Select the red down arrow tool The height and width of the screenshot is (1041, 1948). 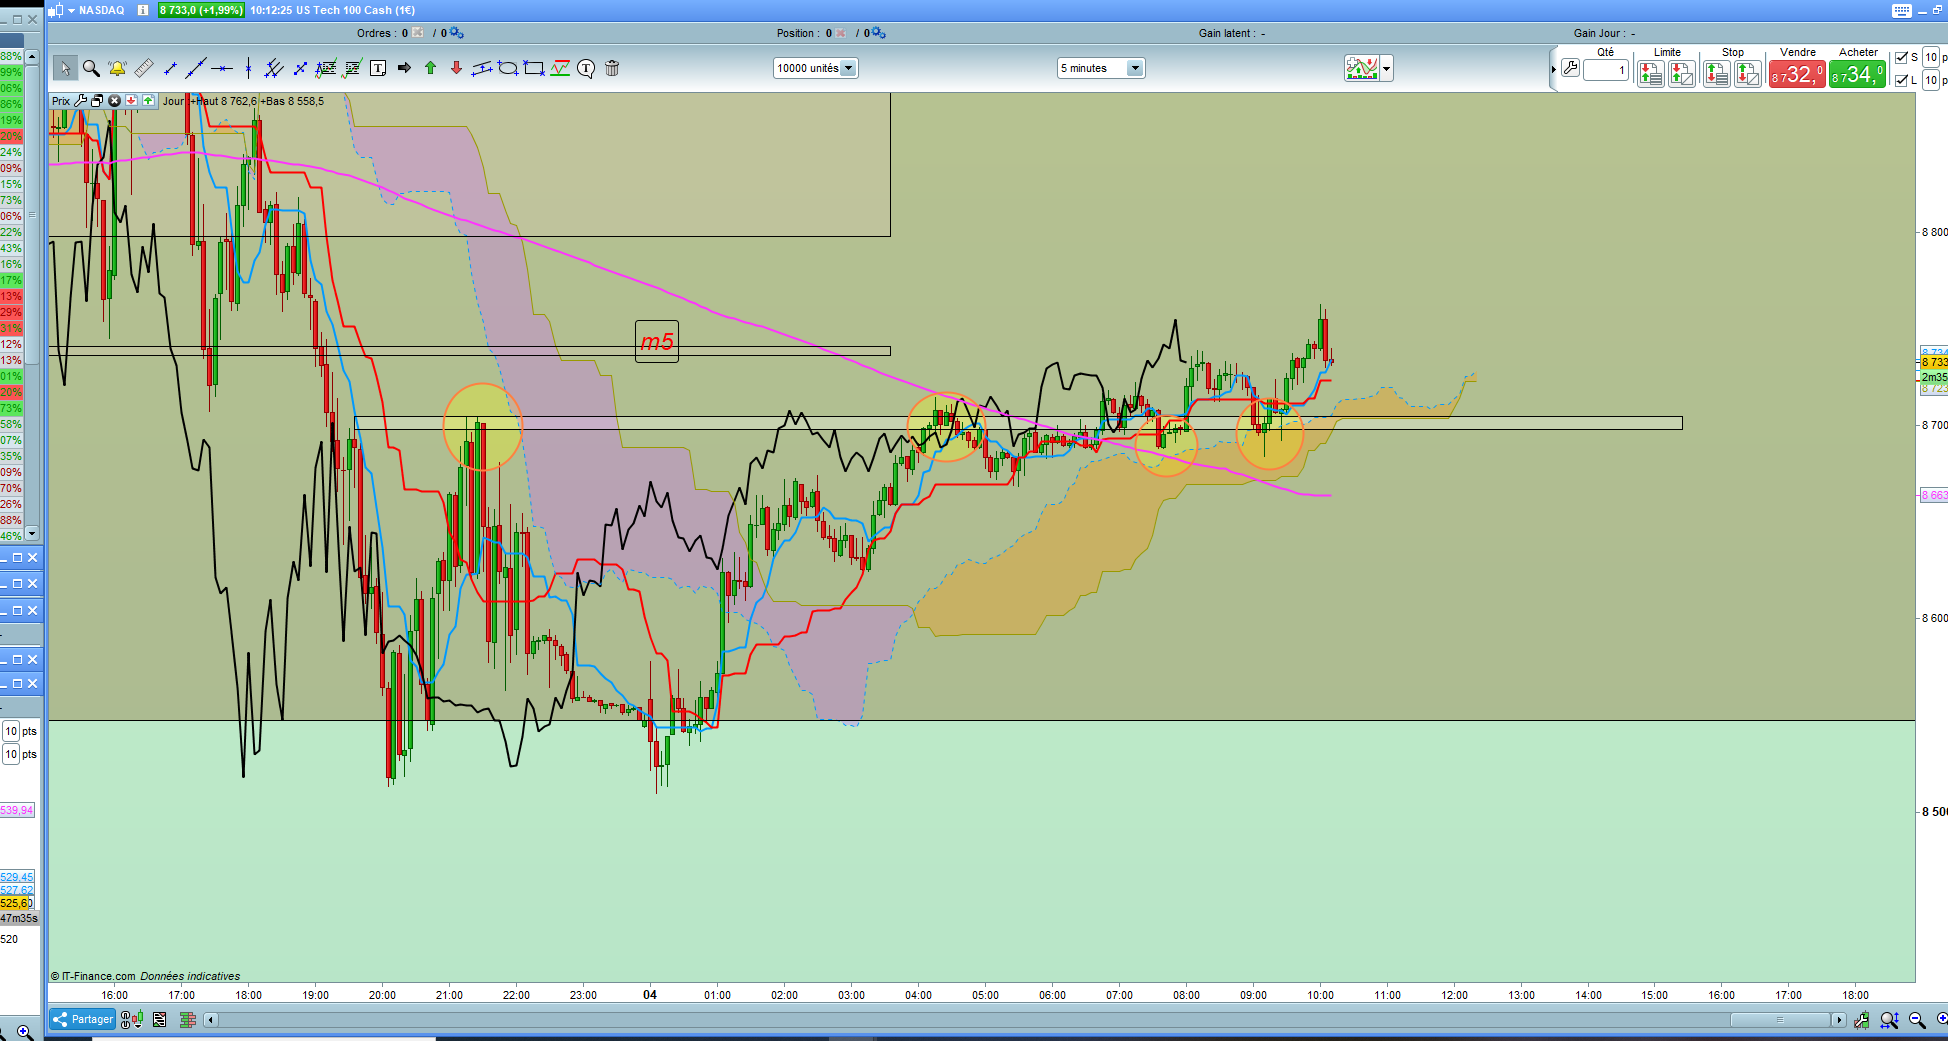456,68
